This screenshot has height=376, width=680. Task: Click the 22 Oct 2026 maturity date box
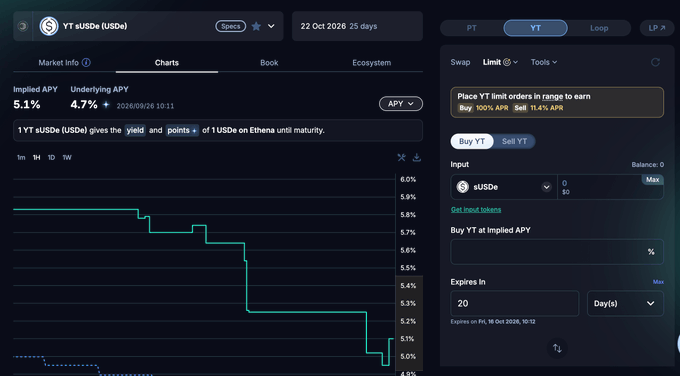[357, 26]
